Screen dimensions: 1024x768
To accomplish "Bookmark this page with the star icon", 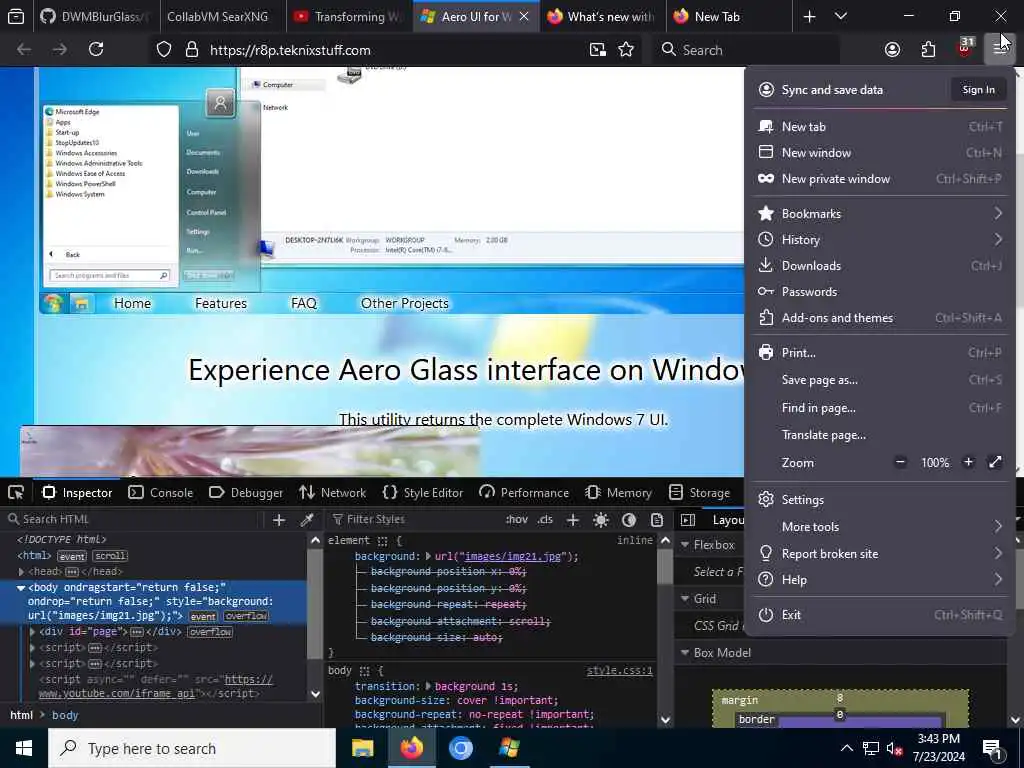I will click(626, 50).
